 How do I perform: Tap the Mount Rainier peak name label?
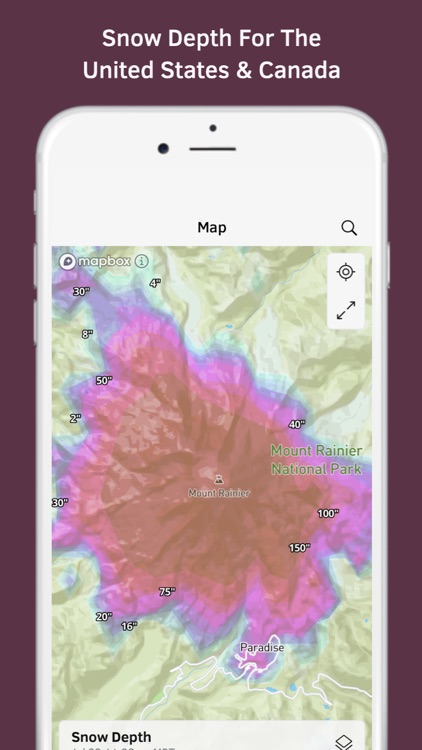tap(219, 493)
